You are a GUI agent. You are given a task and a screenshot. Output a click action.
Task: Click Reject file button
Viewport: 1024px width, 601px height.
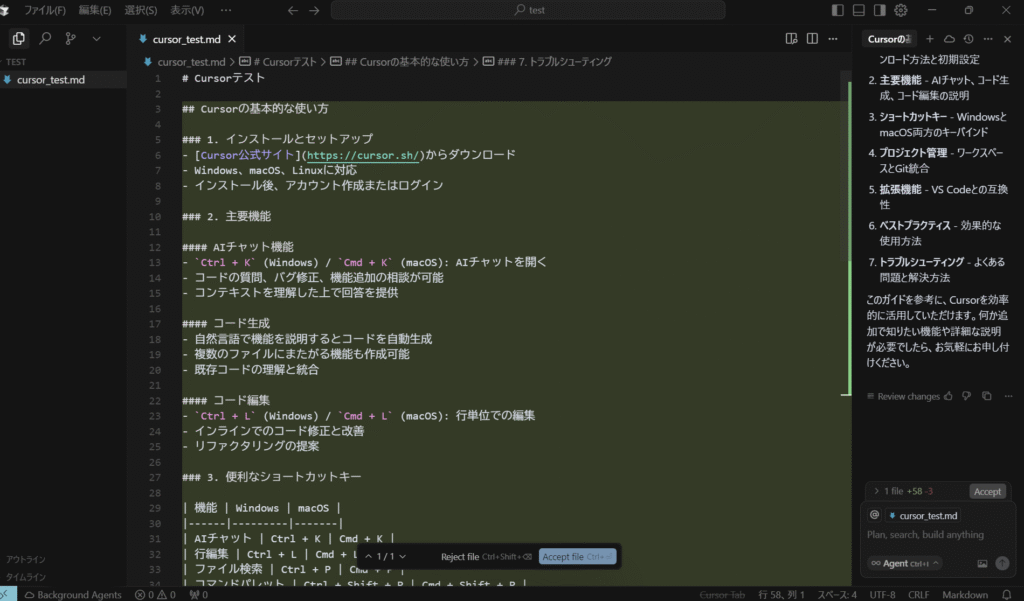(x=486, y=557)
